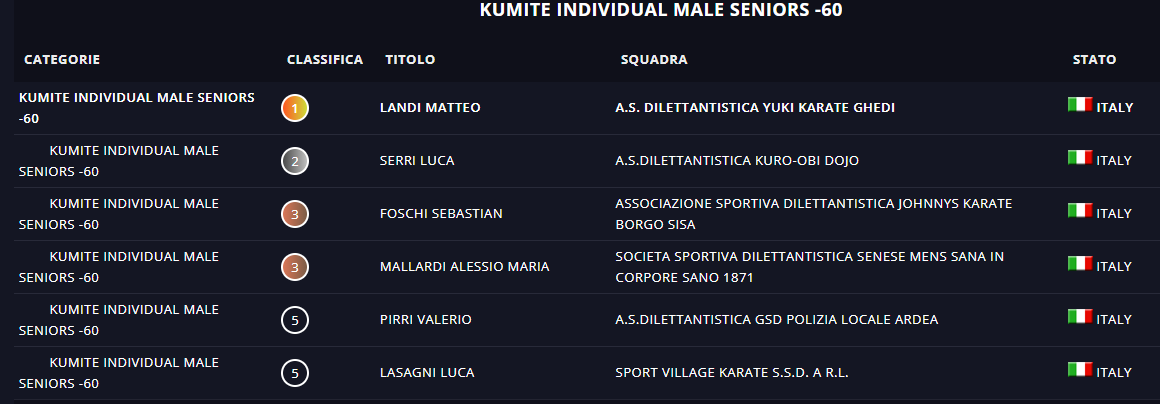This screenshot has width=1160, height=404.
Task: Click the gold first place medal badge
Action: coord(295,108)
